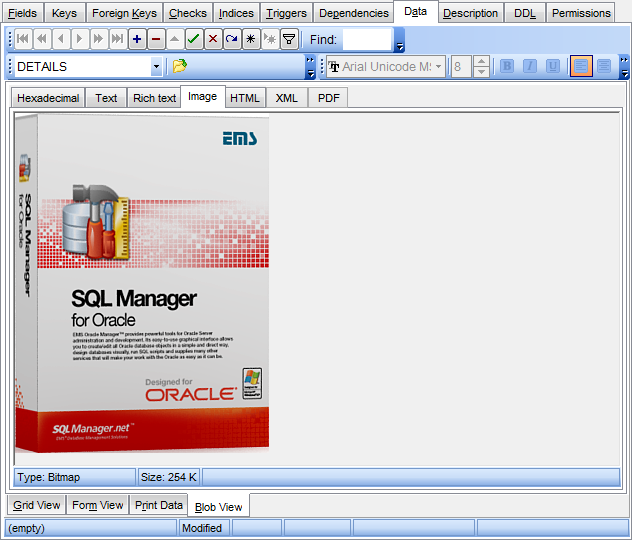Toggle align left formatting button

(x=581, y=67)
